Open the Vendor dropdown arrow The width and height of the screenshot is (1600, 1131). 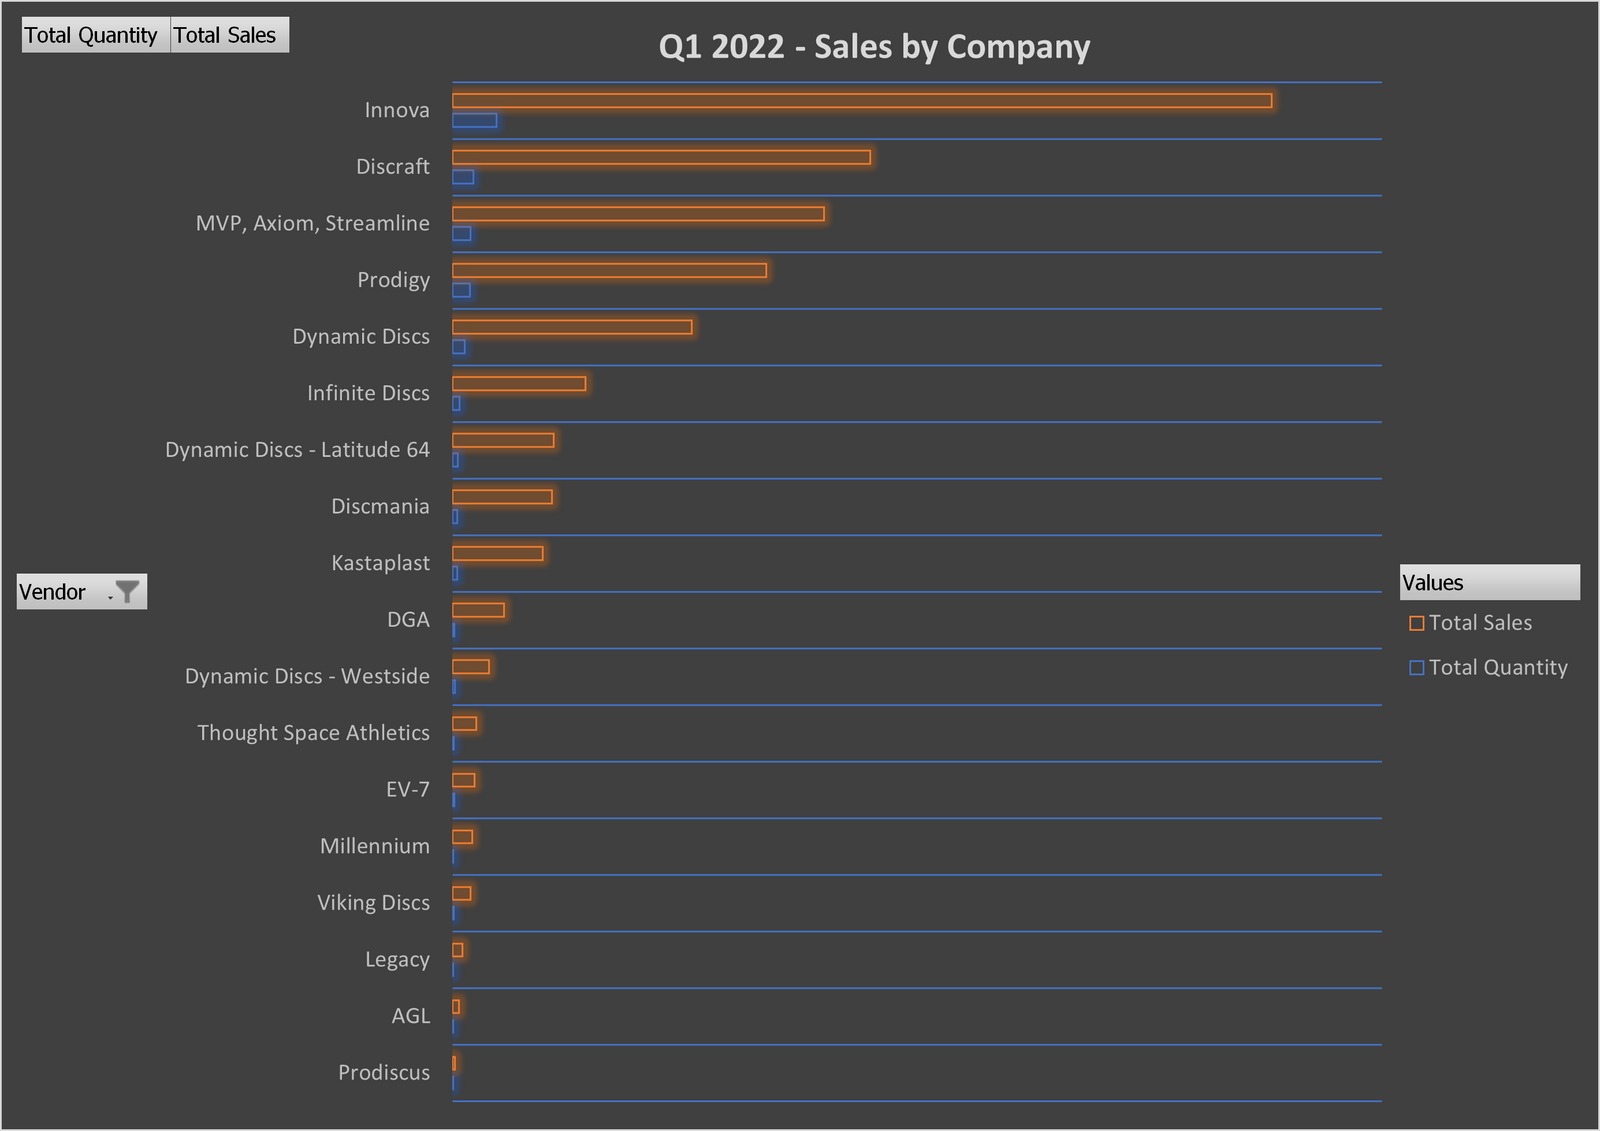coord(108,595)
